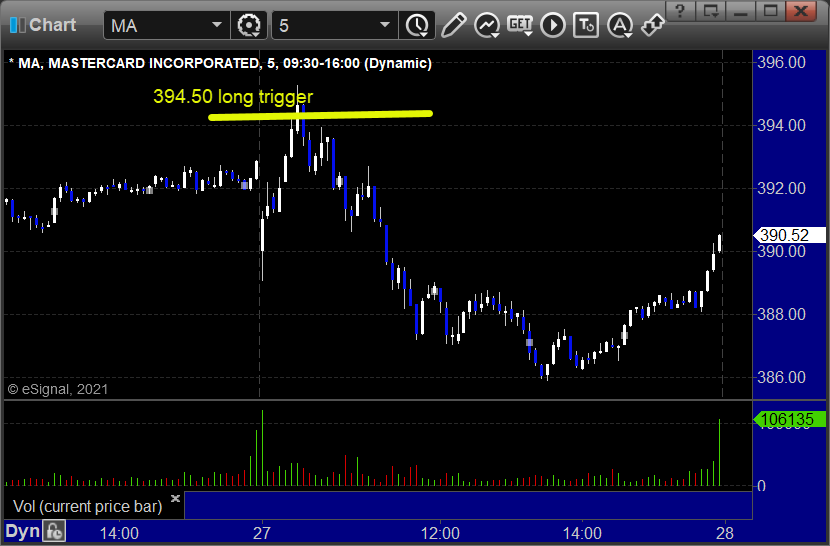This screenshot has width=830, height=546.
Task: Open the MA symbol dropdown
Action: point(217,25)
